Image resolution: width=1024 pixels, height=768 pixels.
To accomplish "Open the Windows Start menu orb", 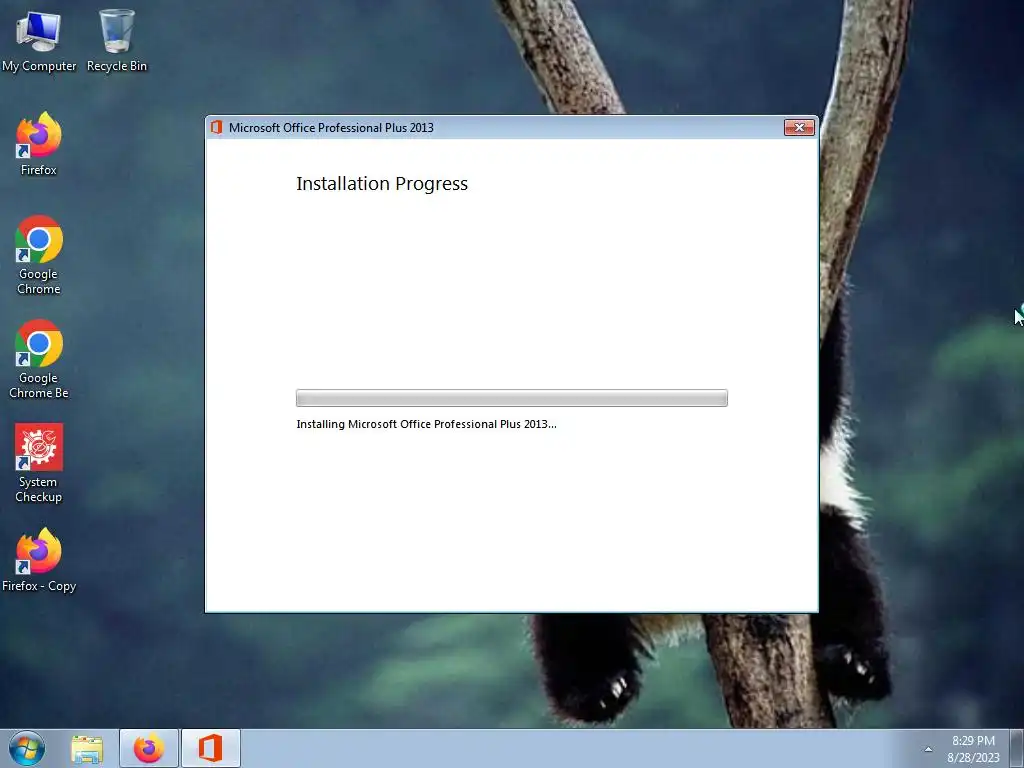I will click(x=27, y=748).
